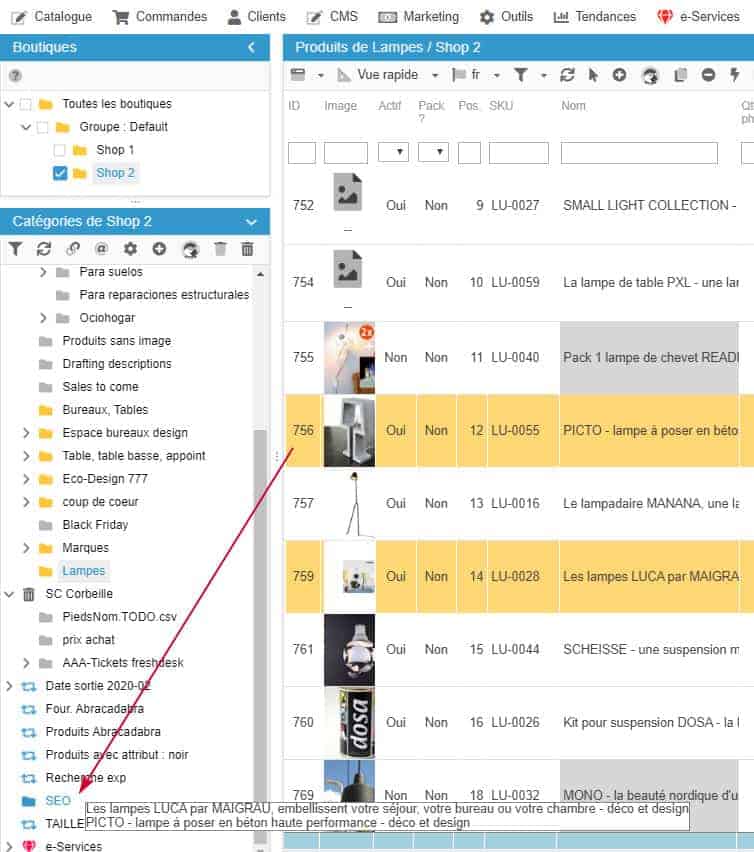Tick the Toutes les boutiques checkbox
The height and width of the screenshot is (852, 754).
pos(26,104)
